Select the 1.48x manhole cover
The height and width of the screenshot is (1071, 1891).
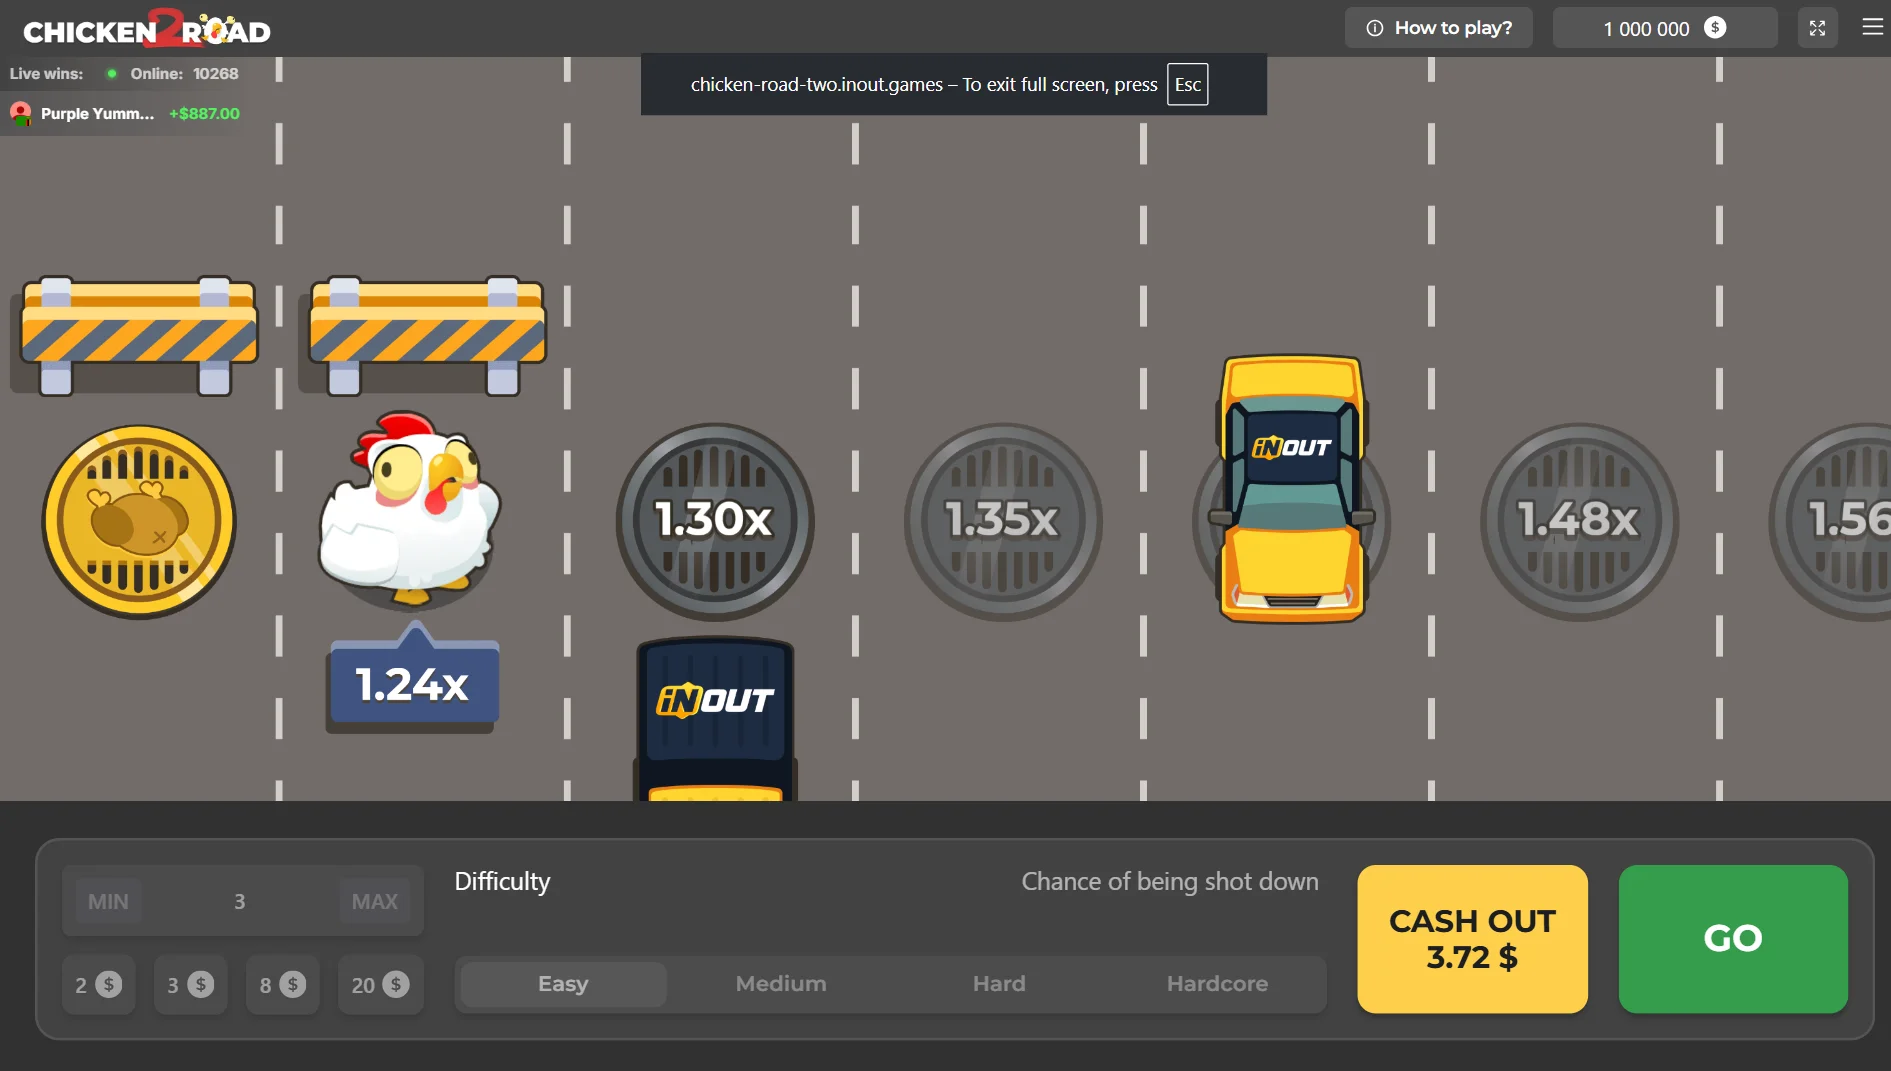click(x=1578, y=521)
